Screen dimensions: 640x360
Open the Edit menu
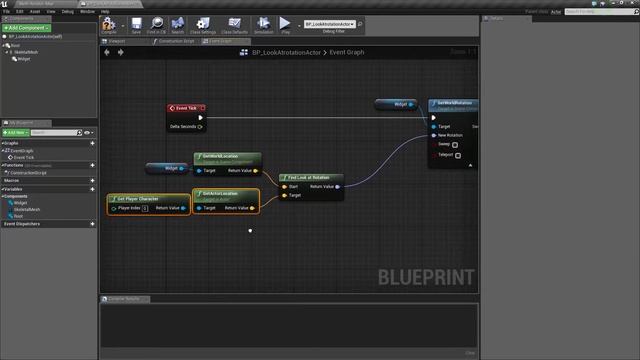pyautogui.click(x=20, y=11)
